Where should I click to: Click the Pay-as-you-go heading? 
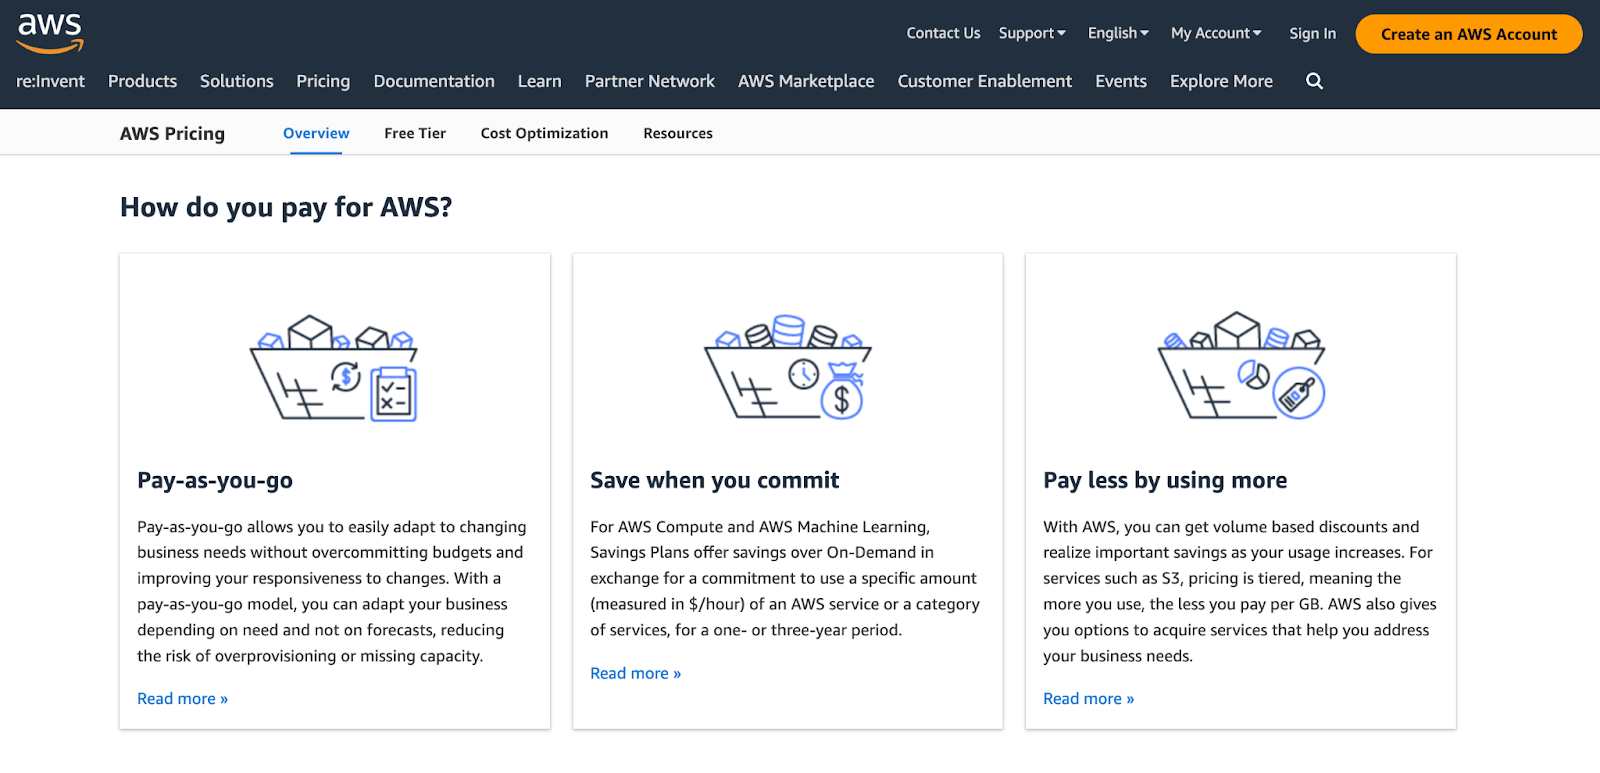(x=215, y=480)
